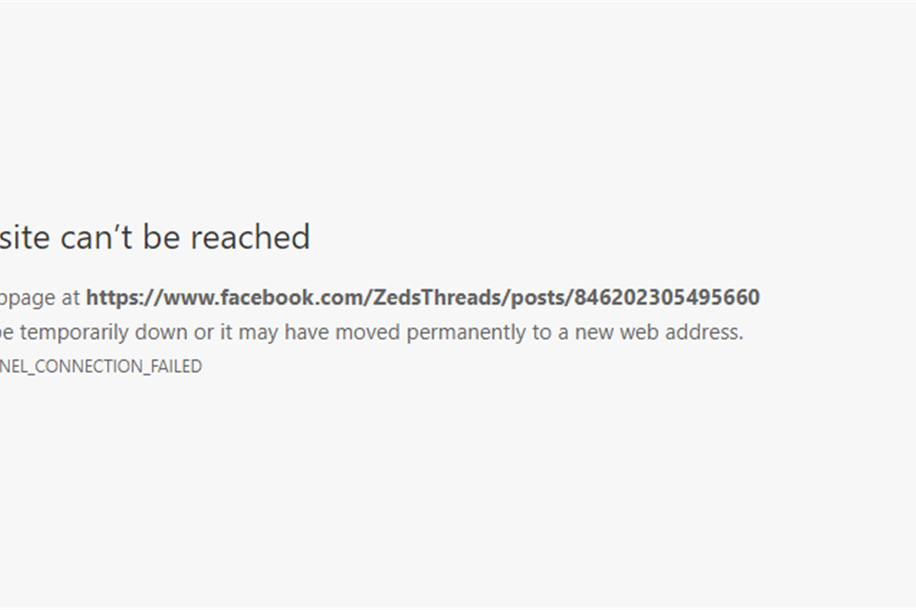This screenshot has width=916, height=610.
Task: Click the CONNECTION_FAILED error code text
Action: tap(101, 366)
